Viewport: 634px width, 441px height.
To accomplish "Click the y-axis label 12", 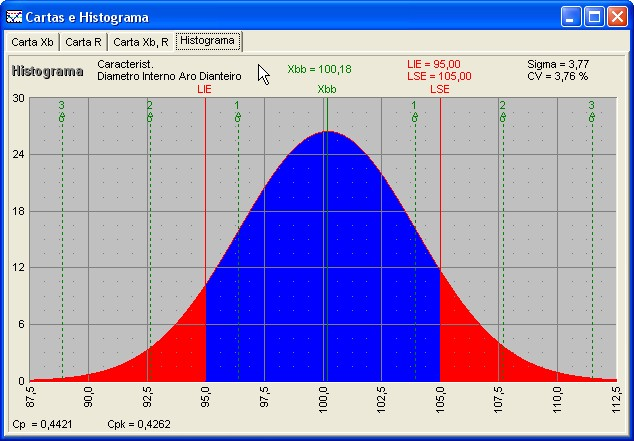I will point(19,268).
